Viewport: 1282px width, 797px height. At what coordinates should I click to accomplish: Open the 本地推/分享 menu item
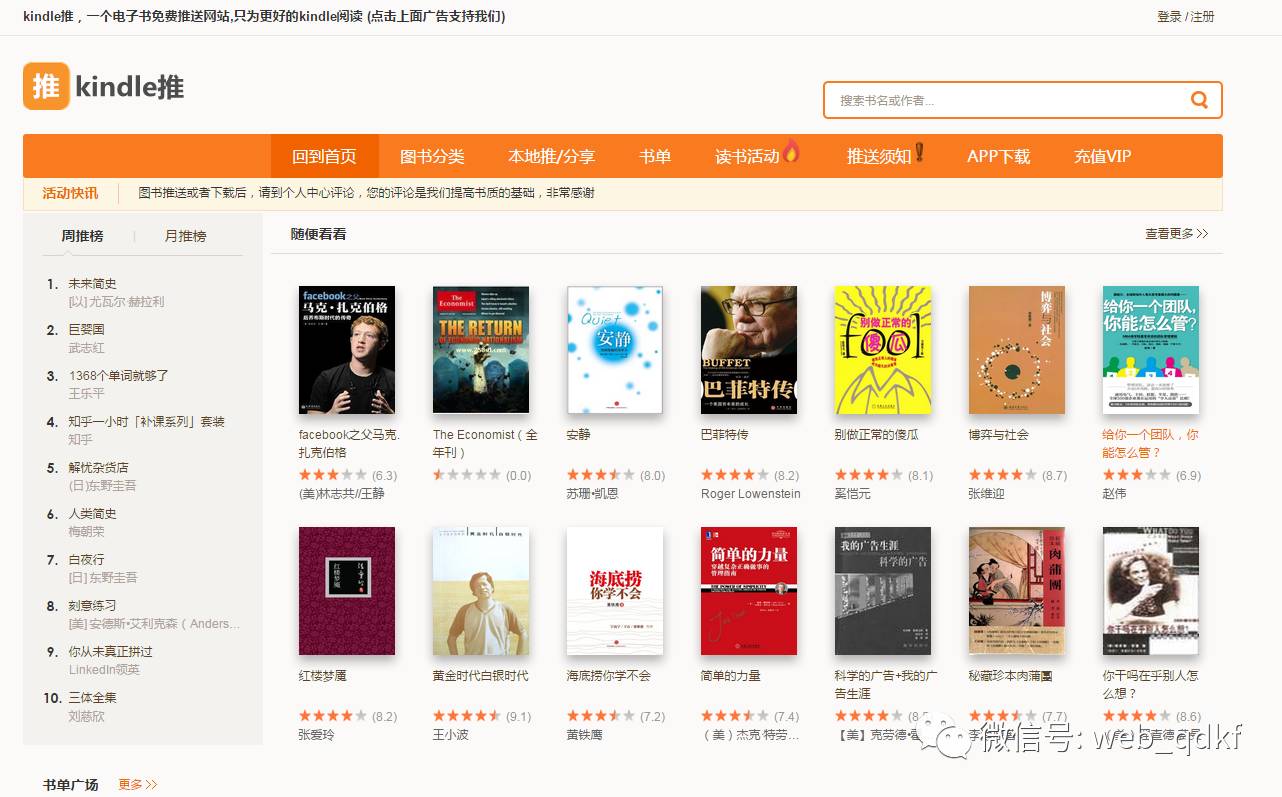pyautogui.click(x=551, y=156)
